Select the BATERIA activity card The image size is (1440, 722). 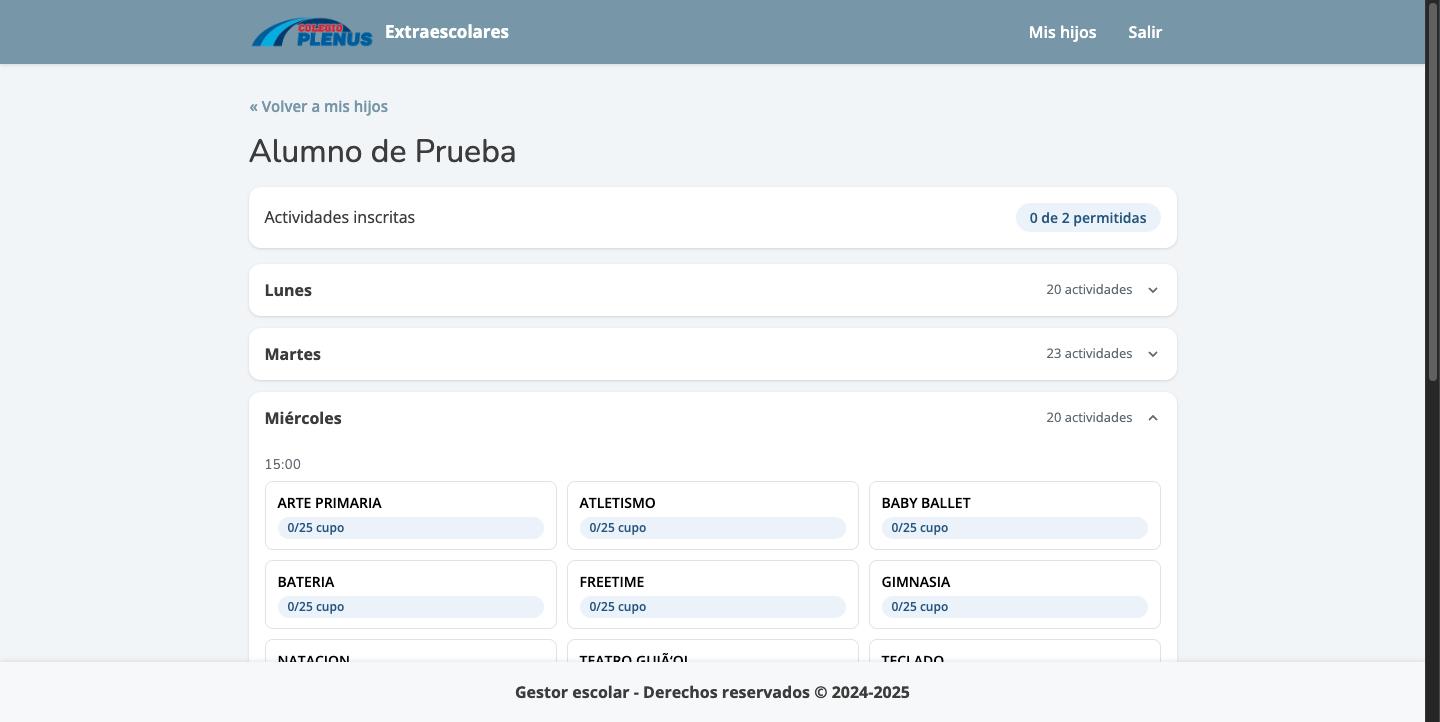tap(411, 595)
